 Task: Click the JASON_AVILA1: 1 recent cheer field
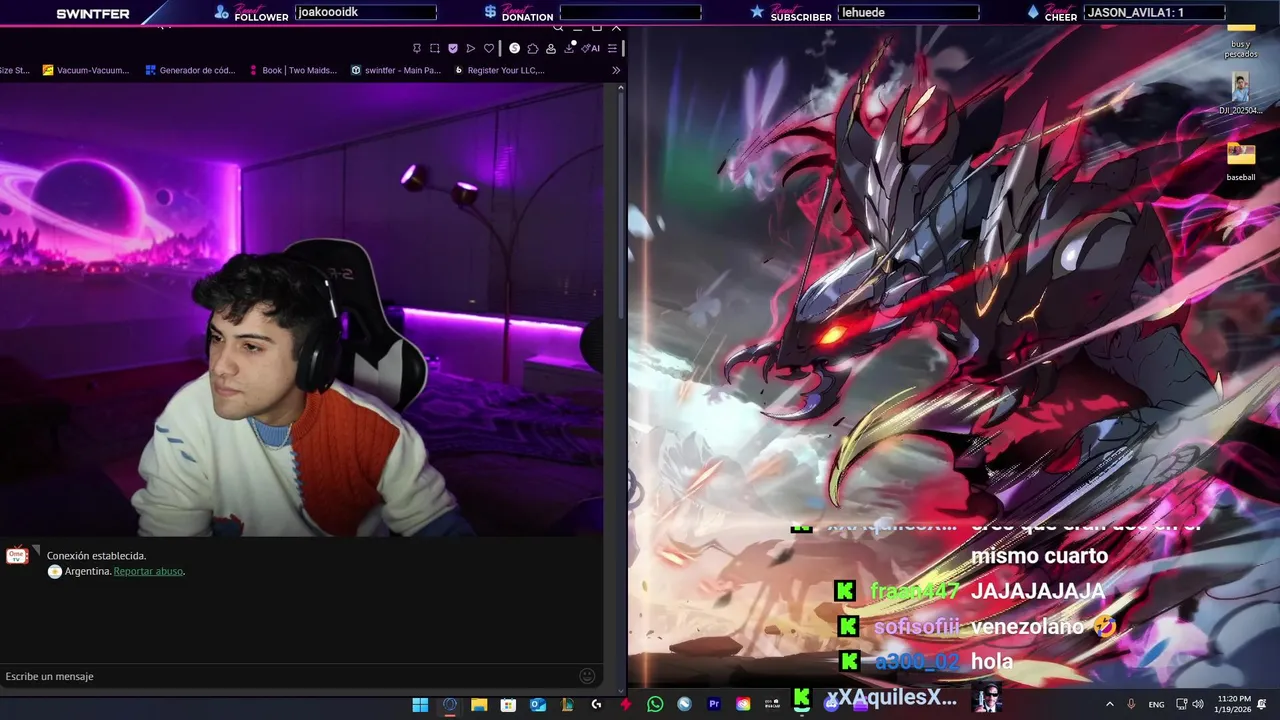[1154, 12]
